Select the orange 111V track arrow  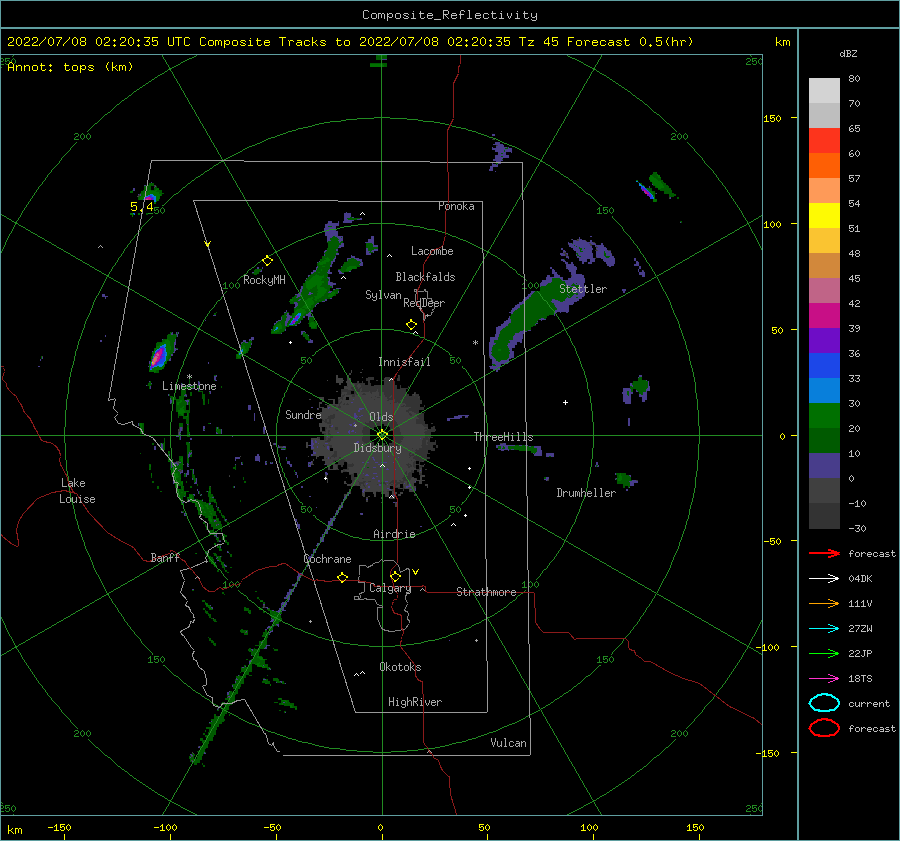click(x=824, y=603)
